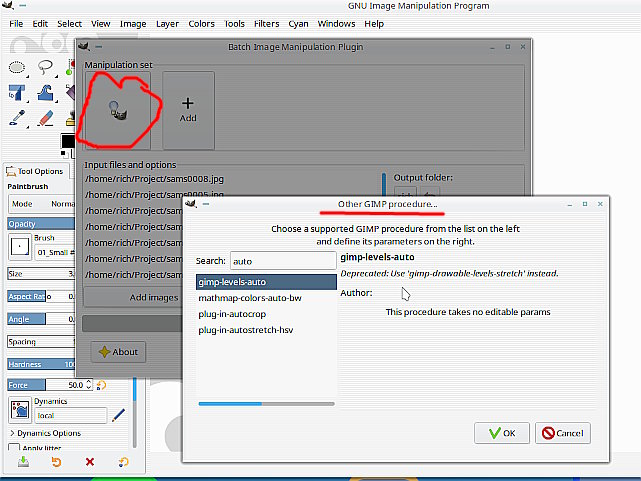Click the Force value stepper arrows
The width and height of the screenshot is (641, 481).
(x=89, y=385)
